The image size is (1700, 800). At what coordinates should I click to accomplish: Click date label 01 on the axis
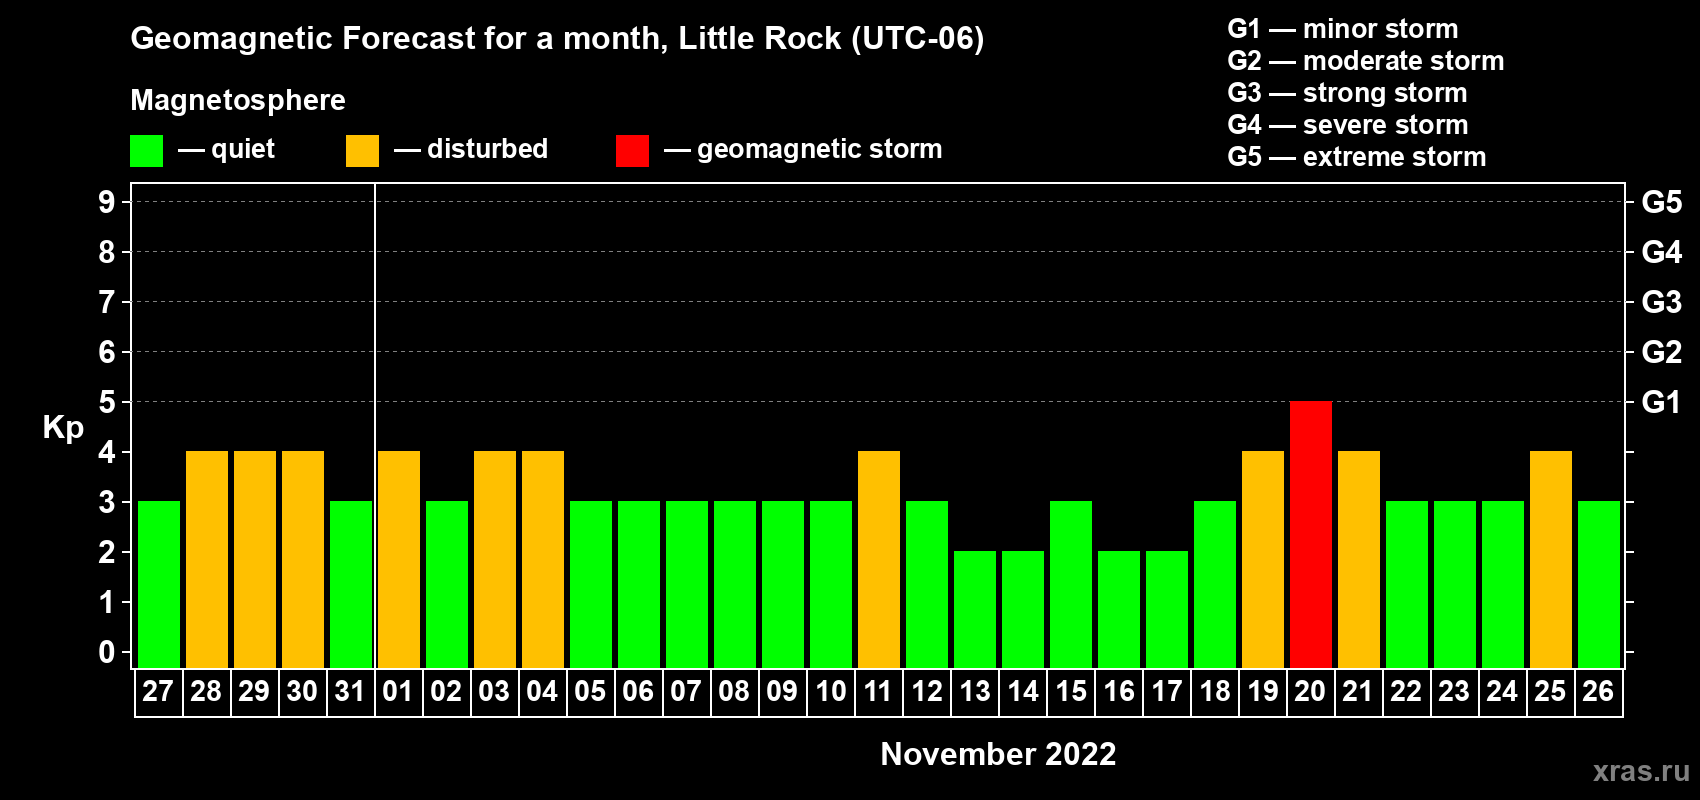398,692
